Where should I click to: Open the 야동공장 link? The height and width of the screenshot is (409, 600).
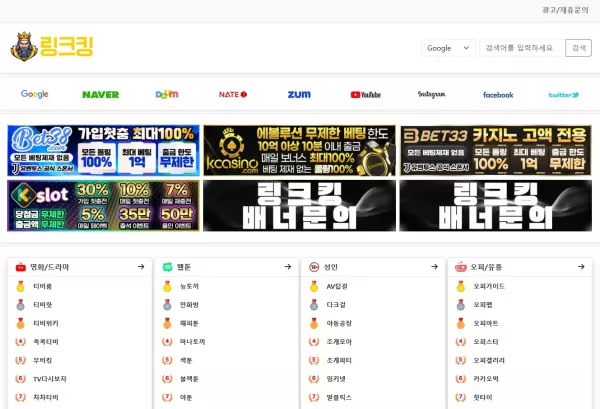coord(339,323)
